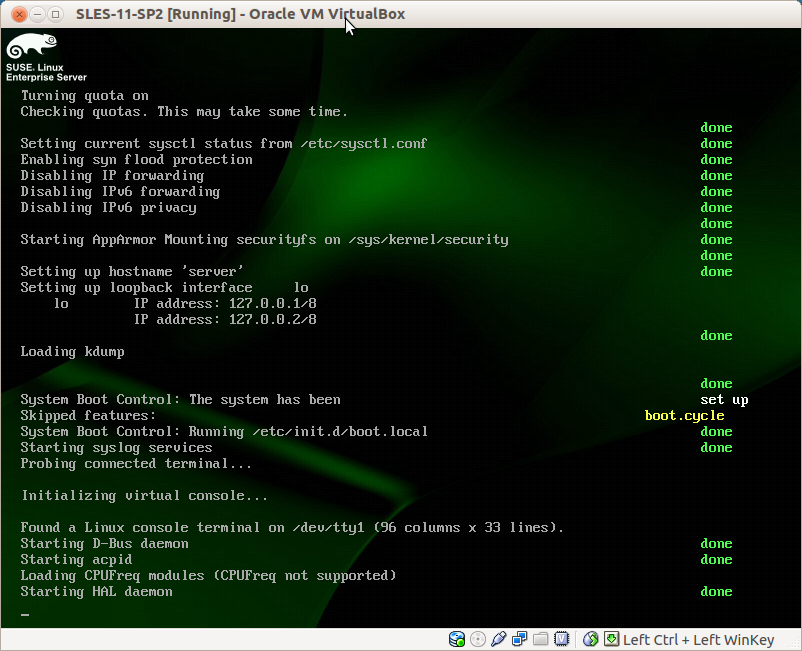Click the virtualization (V chip) status icon
The width and height of the screenshot is (802, 651).
click(x=562, y=639)
